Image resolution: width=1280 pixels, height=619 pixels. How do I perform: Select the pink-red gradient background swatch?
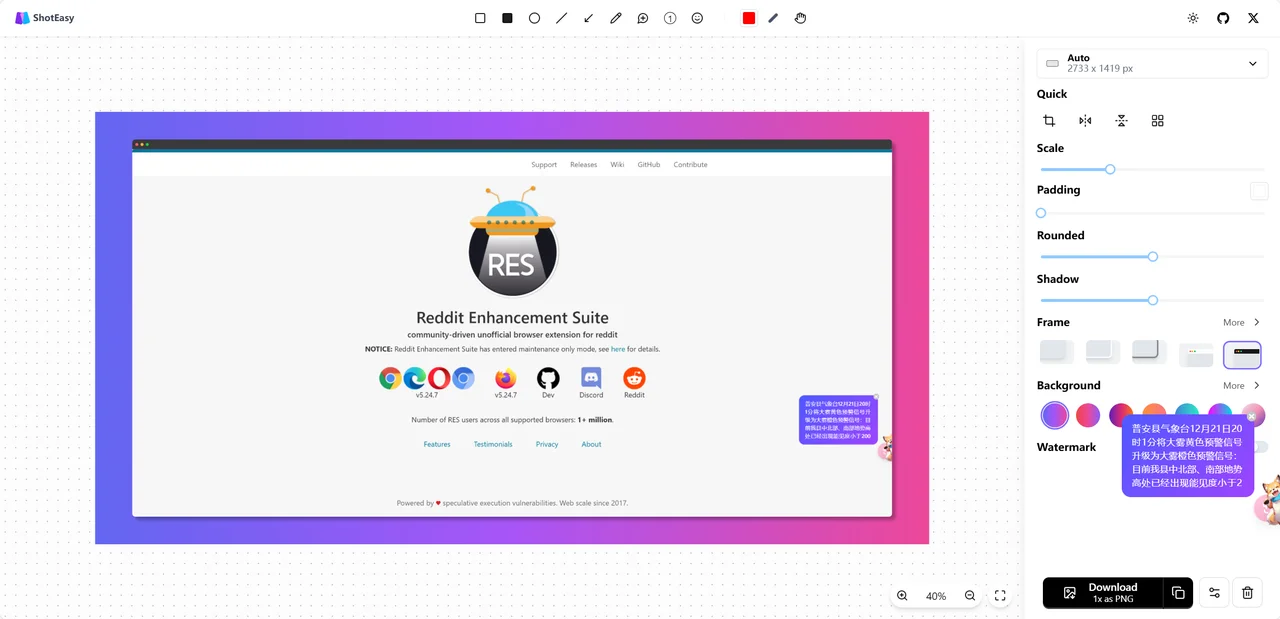tap(1088, 414)
